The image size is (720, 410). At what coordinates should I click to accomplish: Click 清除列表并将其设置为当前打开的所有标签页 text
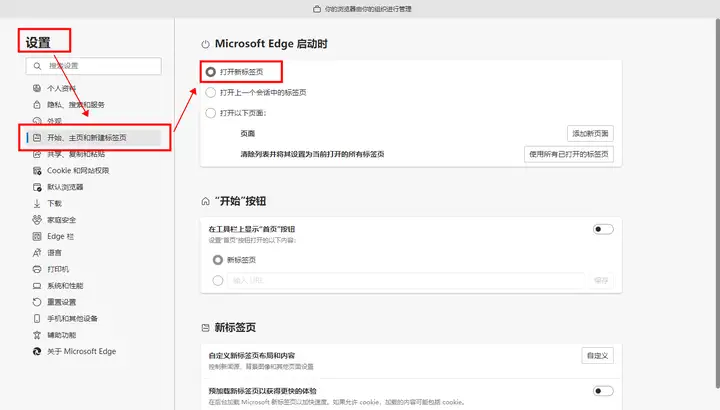(x=312, y=154)
